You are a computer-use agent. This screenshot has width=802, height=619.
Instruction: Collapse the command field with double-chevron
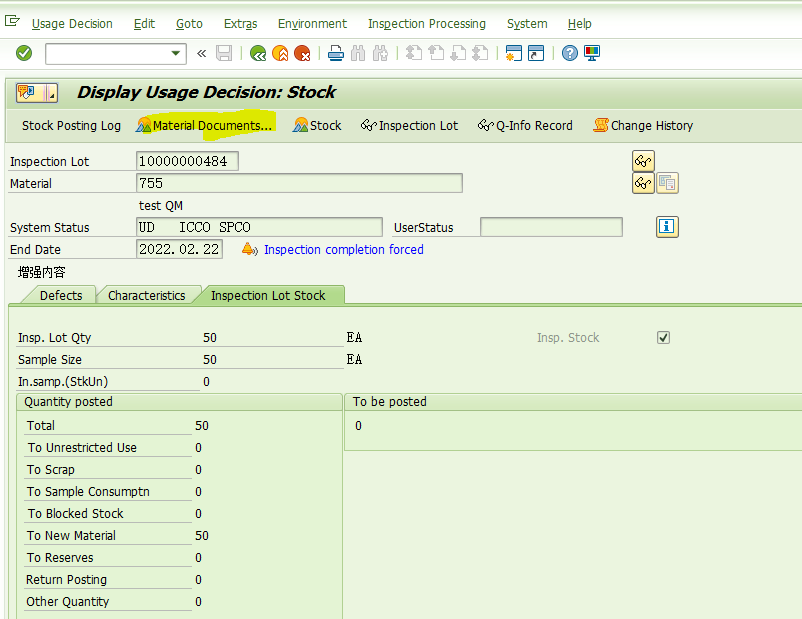coord(202,53)
